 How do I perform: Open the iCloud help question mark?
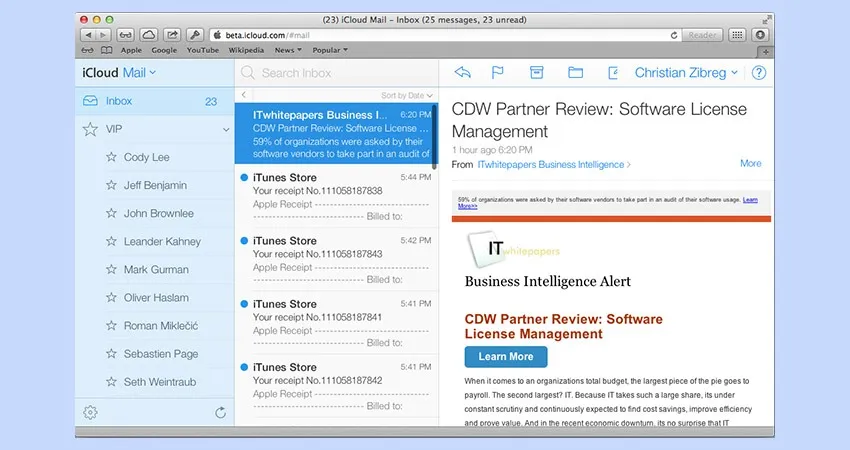click(x=759, y=73)
